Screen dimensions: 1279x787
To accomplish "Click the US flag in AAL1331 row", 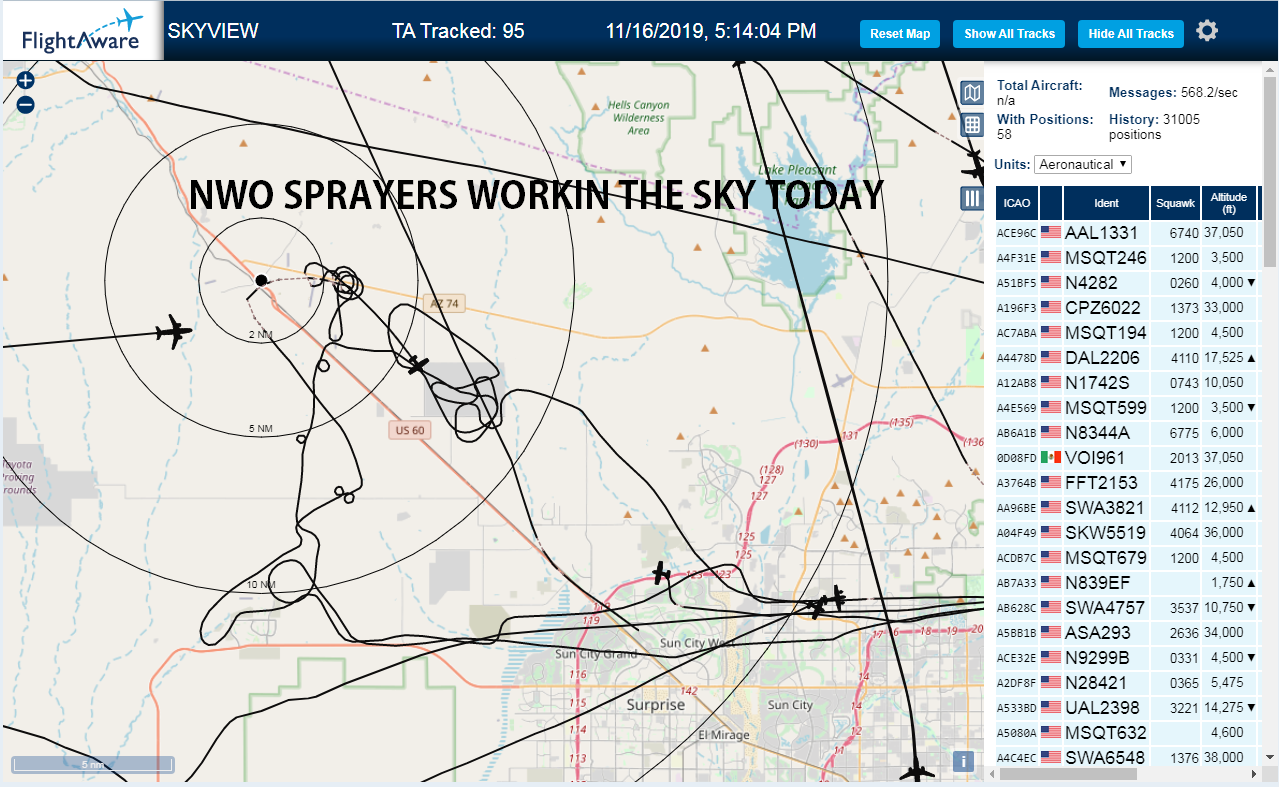I will tap(1051, 232).
